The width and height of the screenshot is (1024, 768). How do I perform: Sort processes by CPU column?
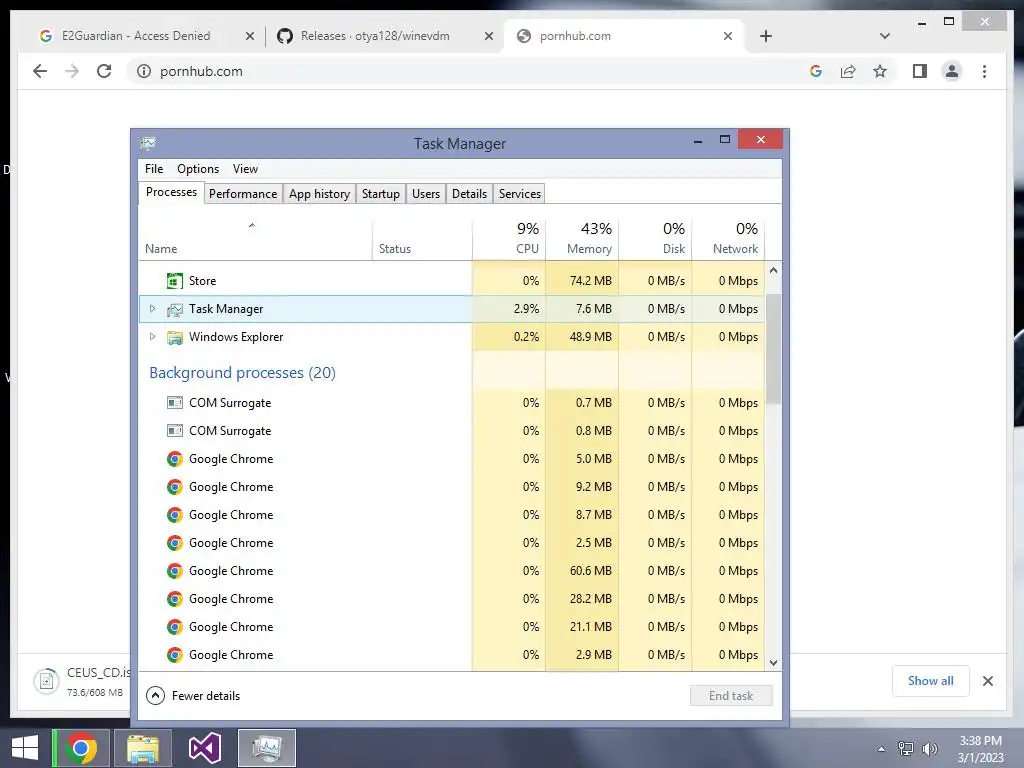pyautogui.click(x=509, y=238)
